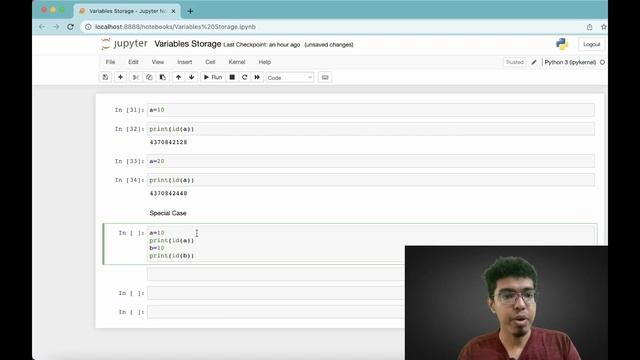Open a new browser tab with plus
Image resolution: width=640 pixels, height=360 pixels.
pyautogui.click(x=190, y=11)
